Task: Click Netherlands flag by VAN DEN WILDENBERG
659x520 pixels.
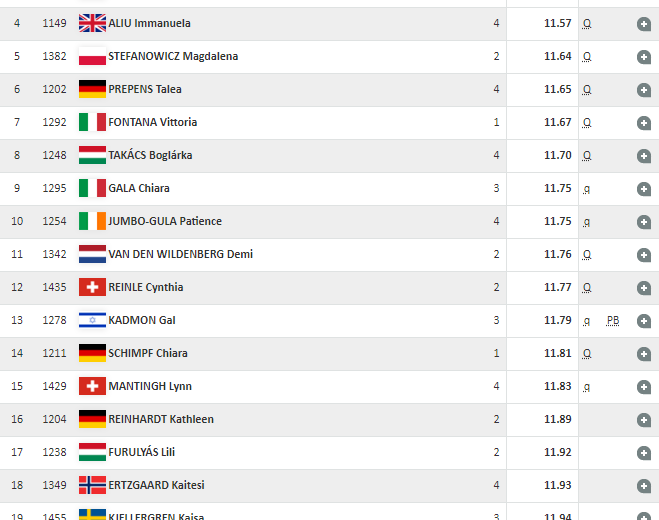Action: [92, 254]
